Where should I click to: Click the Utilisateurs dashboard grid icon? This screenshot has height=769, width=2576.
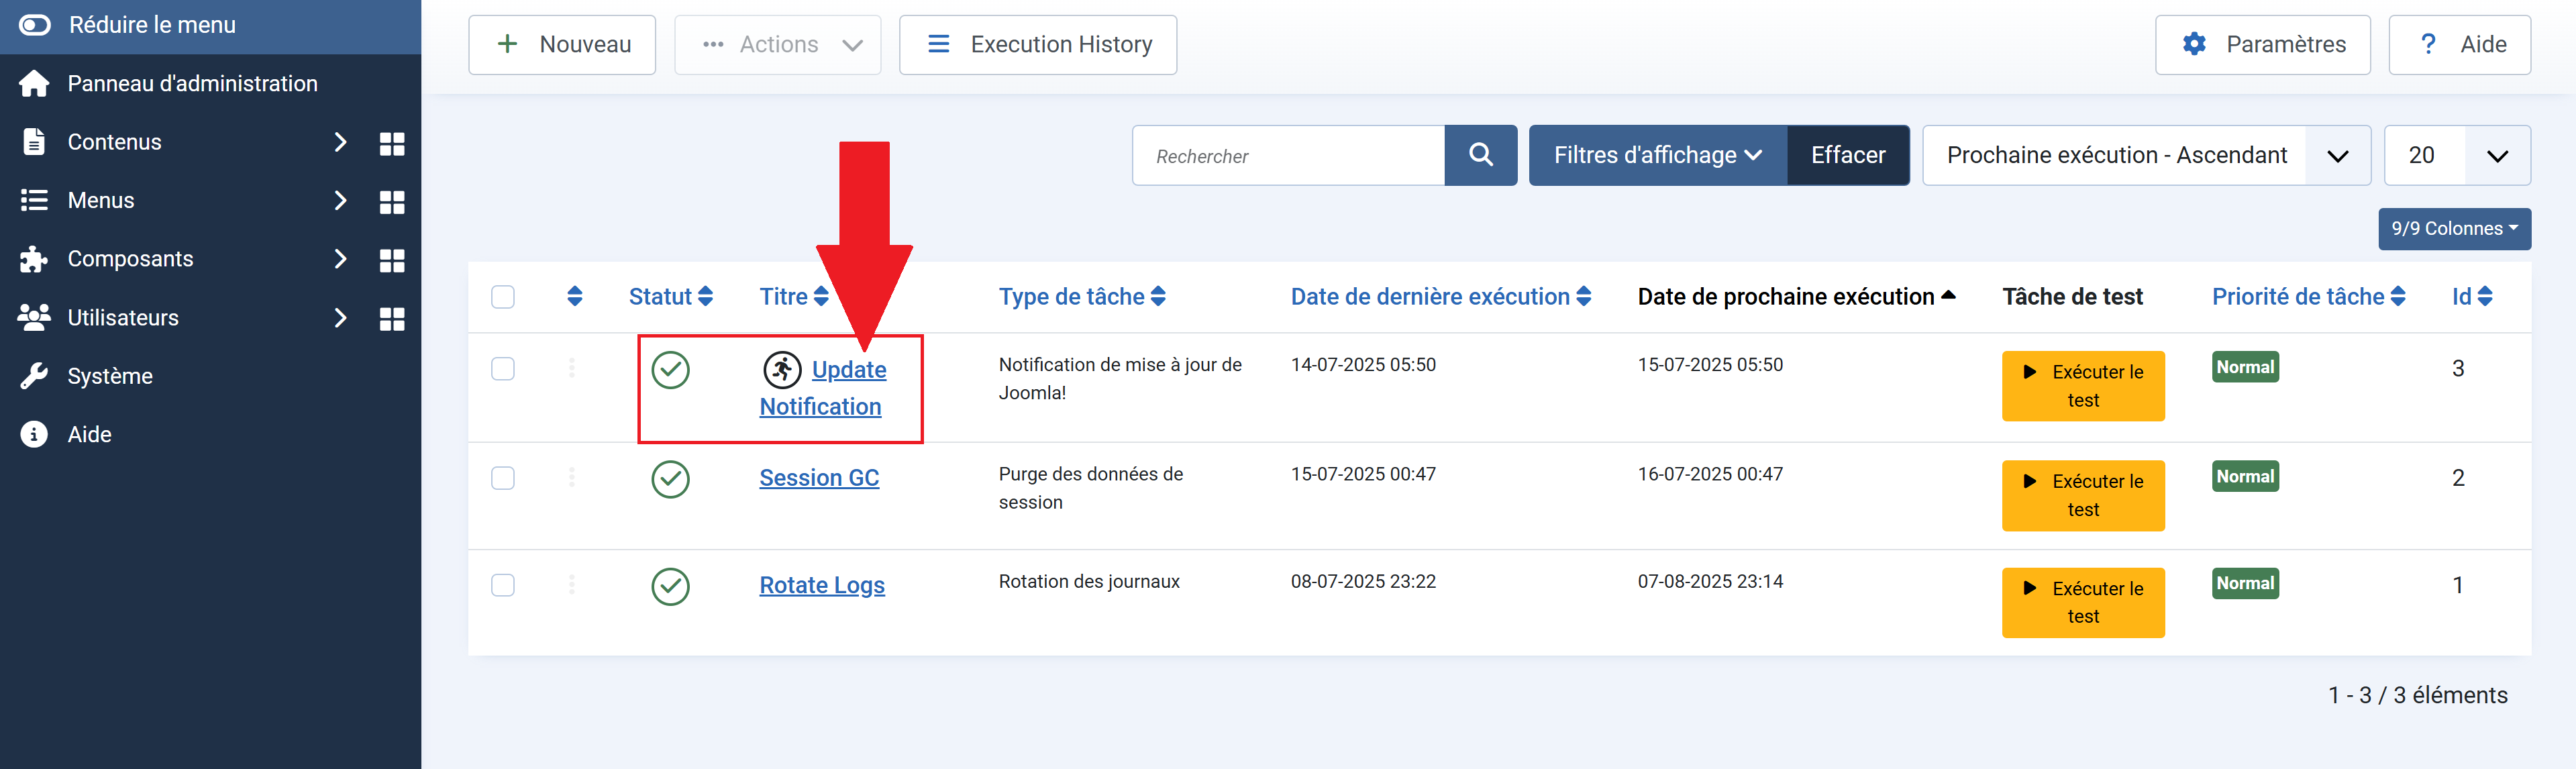[392, 319]
